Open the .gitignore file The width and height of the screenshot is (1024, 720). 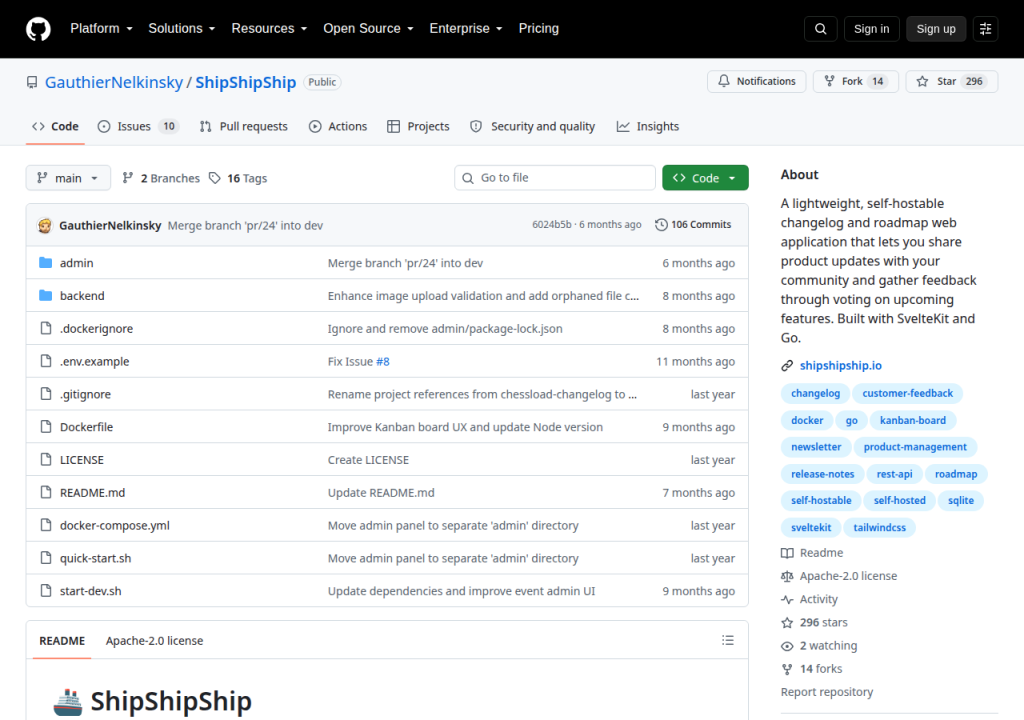point(86,394)
